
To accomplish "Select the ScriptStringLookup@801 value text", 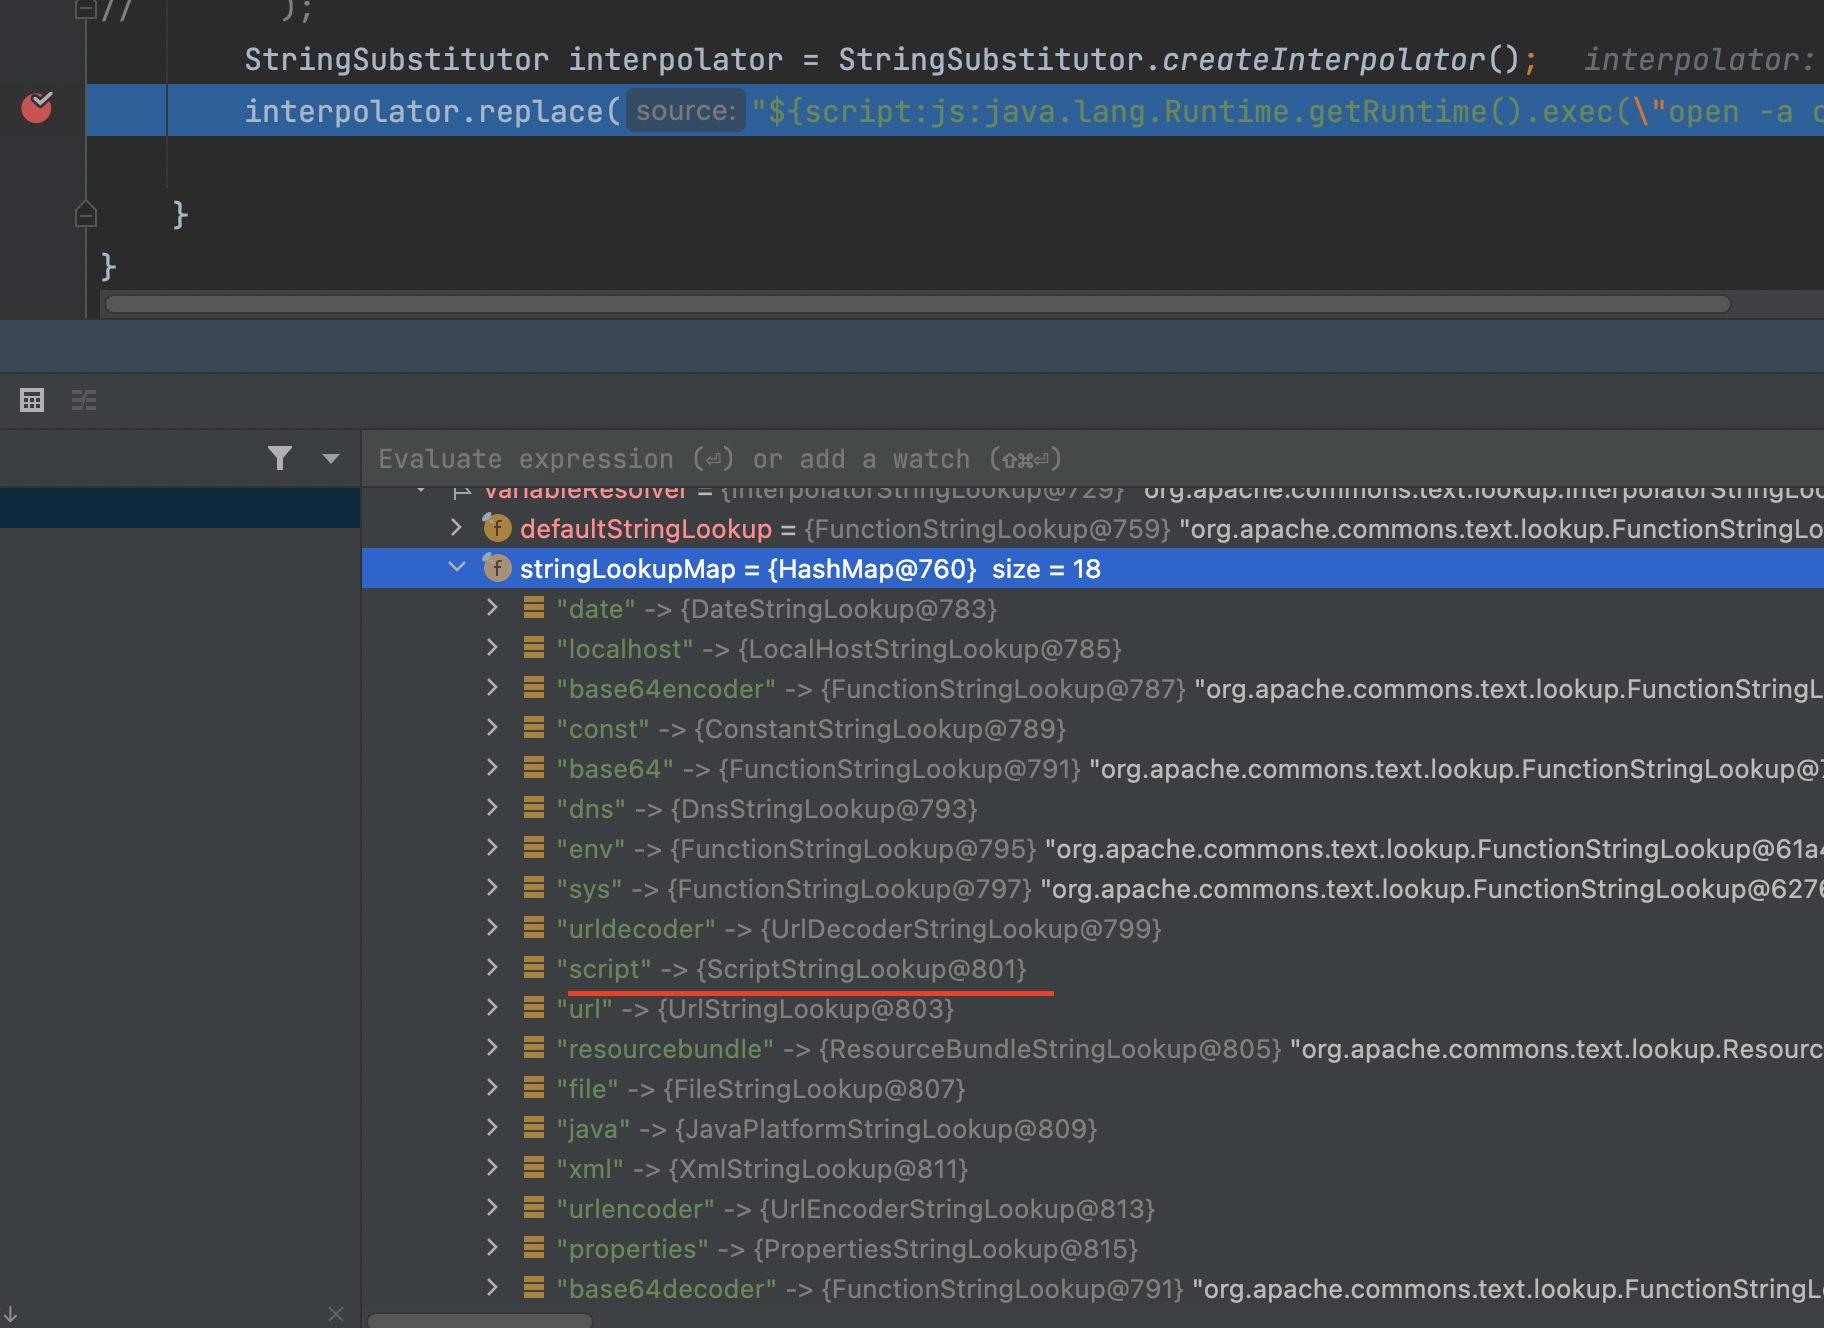I will [861, 969].
